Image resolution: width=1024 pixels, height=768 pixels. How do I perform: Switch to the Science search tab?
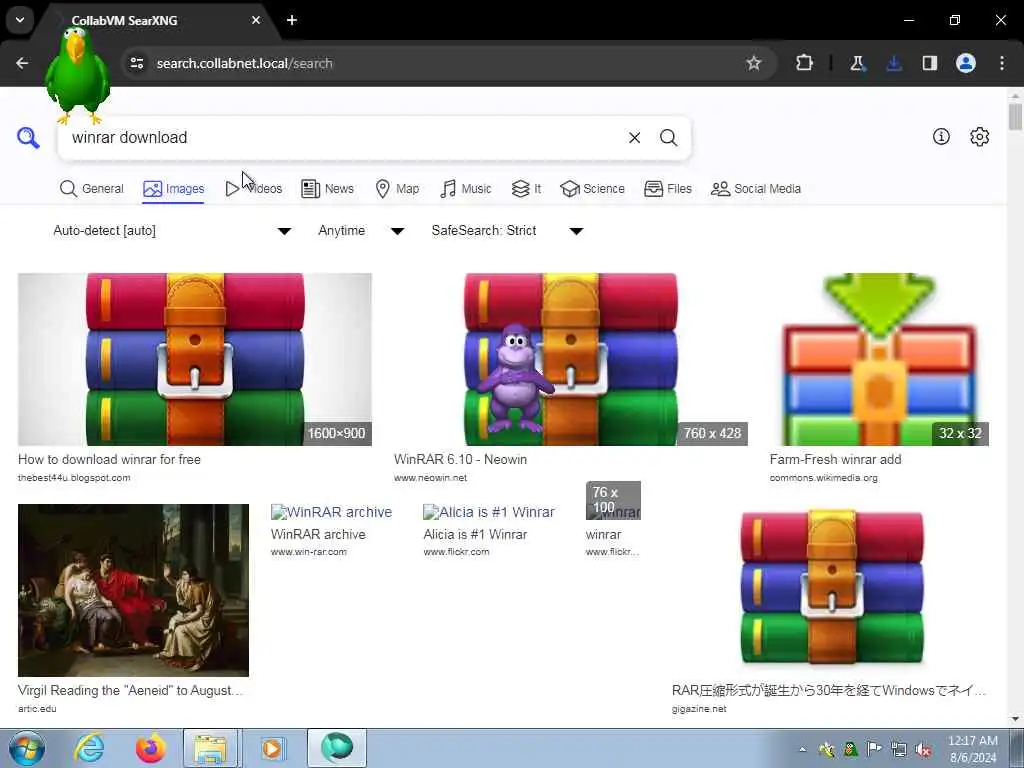point(592,189)
